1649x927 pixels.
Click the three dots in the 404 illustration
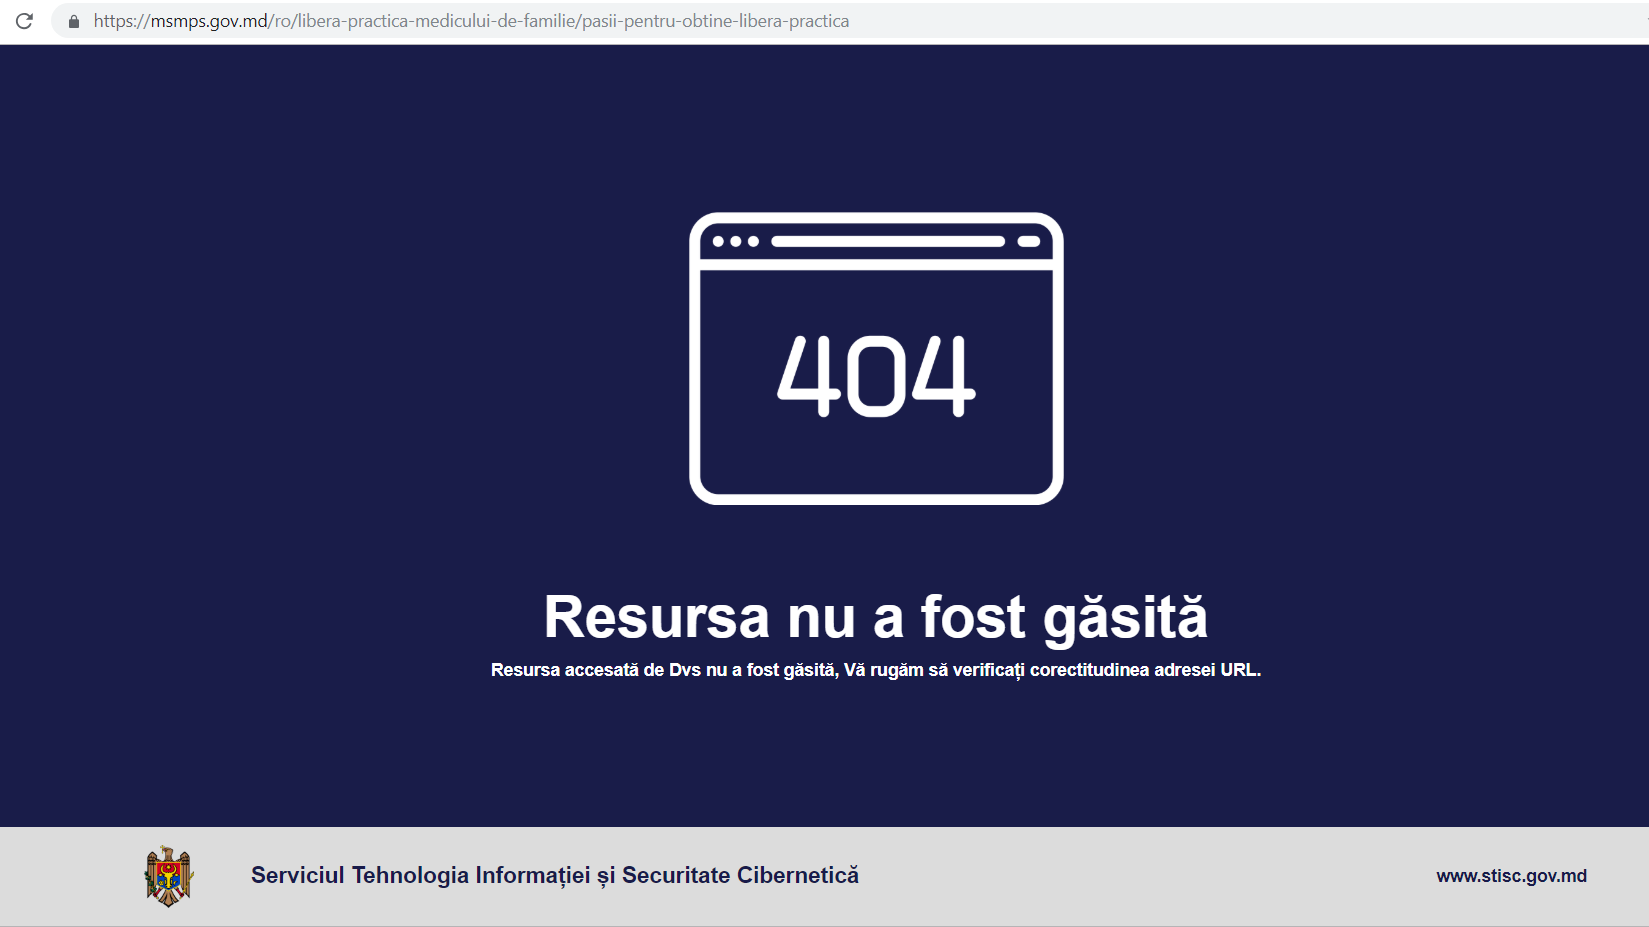(735, 242)
